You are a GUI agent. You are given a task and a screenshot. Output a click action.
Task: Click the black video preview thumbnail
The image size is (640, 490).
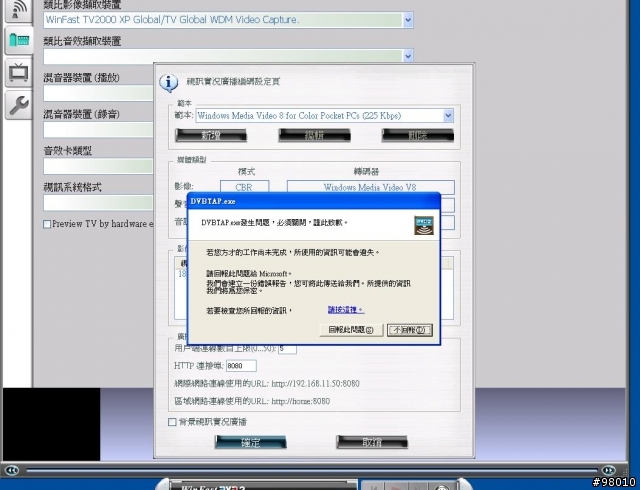tap(51, 424)
